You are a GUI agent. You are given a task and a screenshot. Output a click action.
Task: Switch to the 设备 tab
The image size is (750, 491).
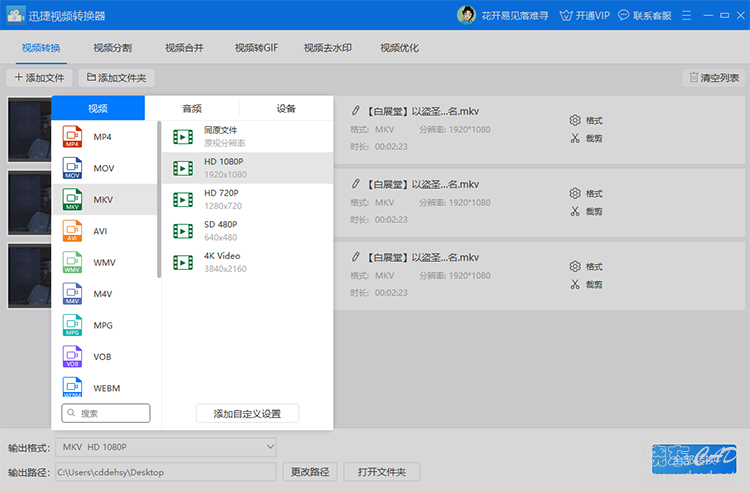(286, 109)
